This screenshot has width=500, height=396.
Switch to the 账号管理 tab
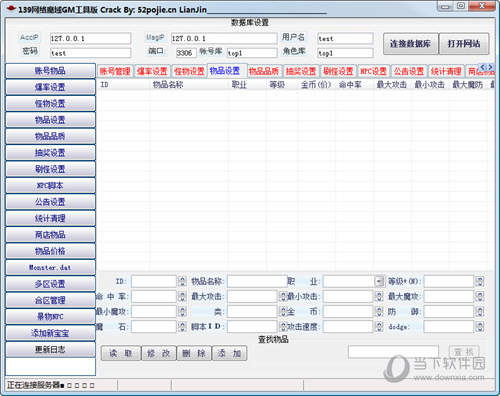pyautogui.click(x=115, y=71)
